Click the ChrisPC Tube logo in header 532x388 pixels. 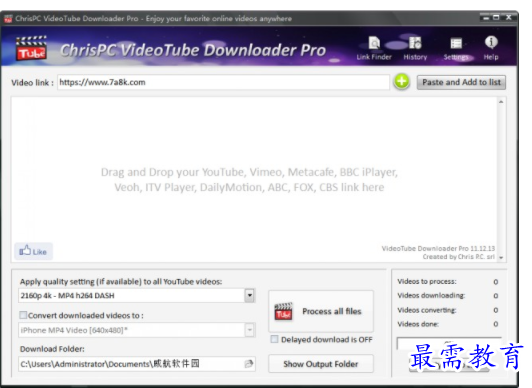31,48
